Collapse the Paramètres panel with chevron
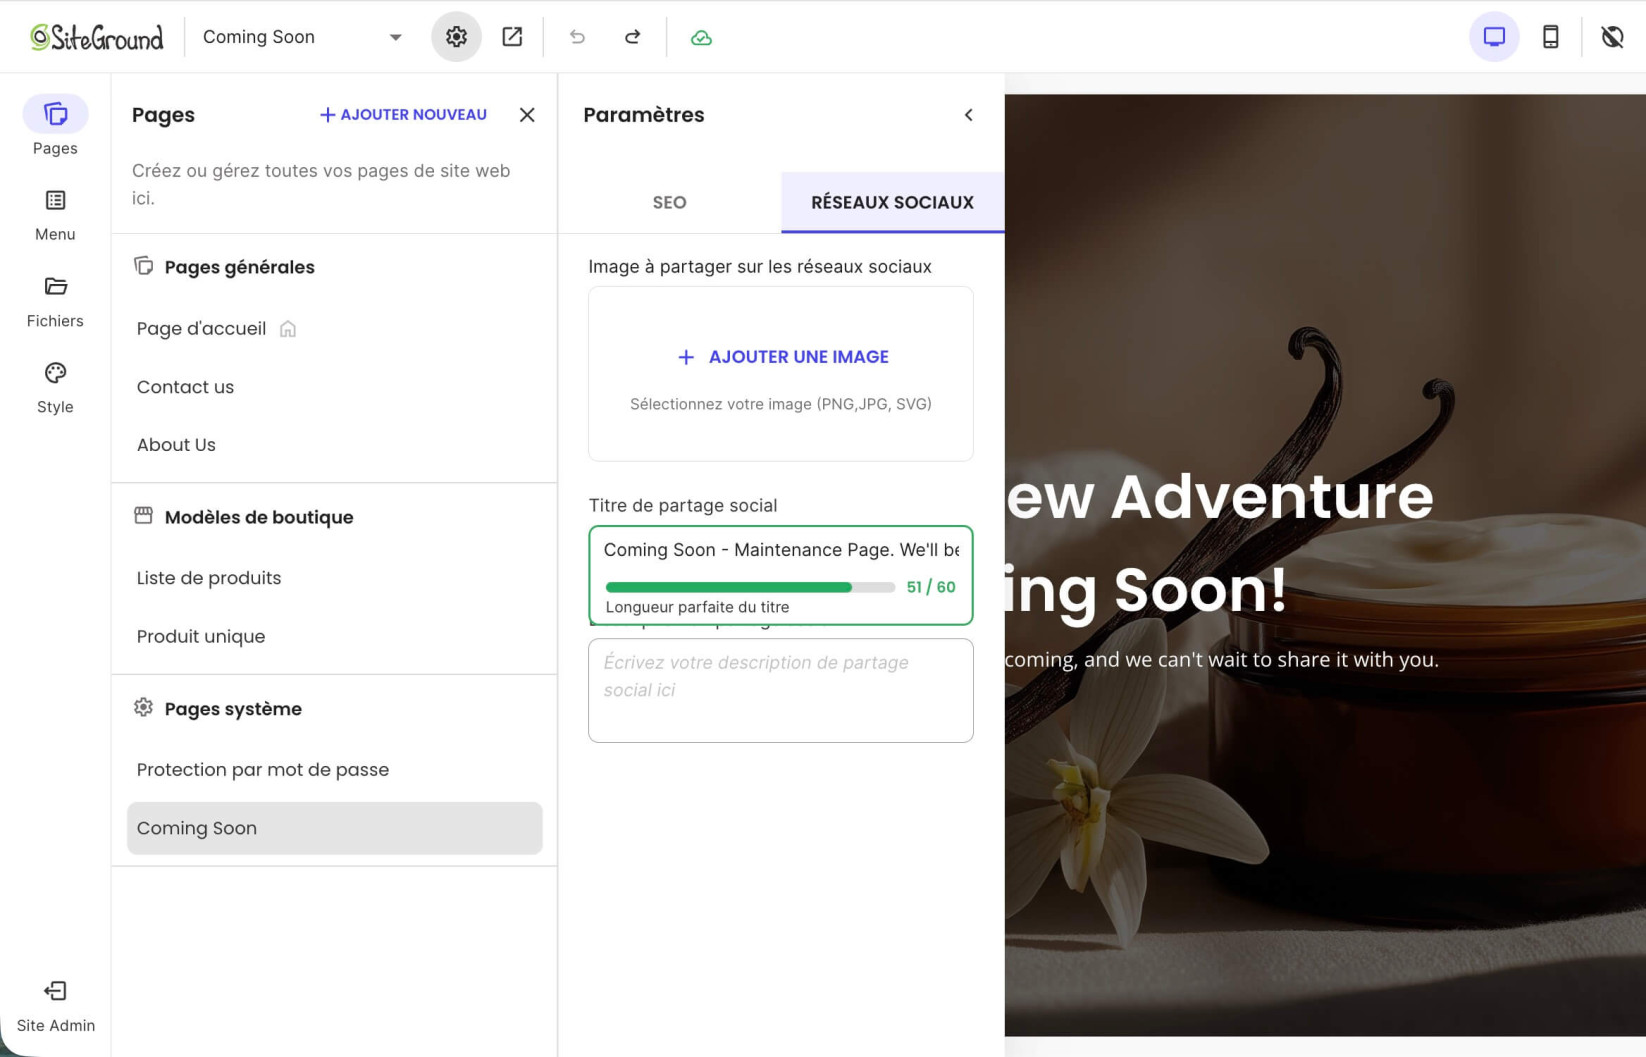Viewport: 1646px width, 1057px height. click(x=968, y=115)
